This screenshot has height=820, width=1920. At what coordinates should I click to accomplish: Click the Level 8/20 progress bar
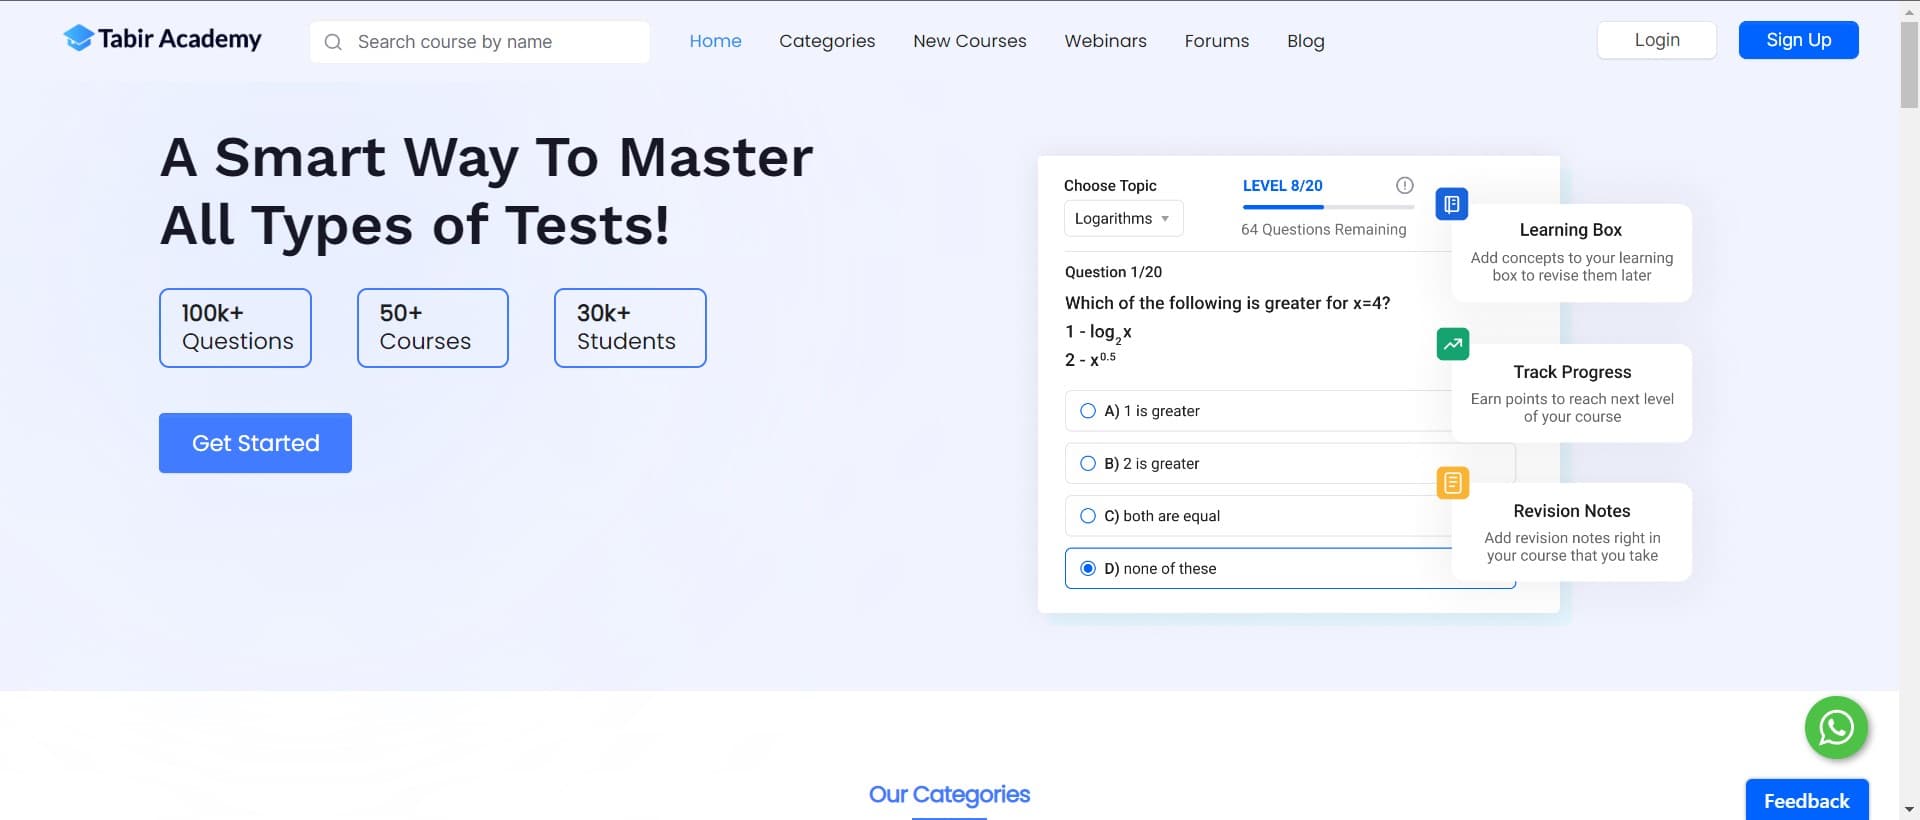click(x=1327, y=207)
